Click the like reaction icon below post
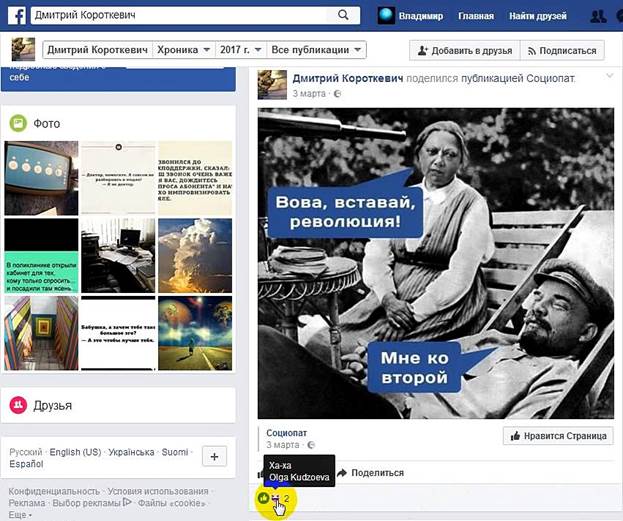This screenshot has height=521, width=623. [263, 497]
